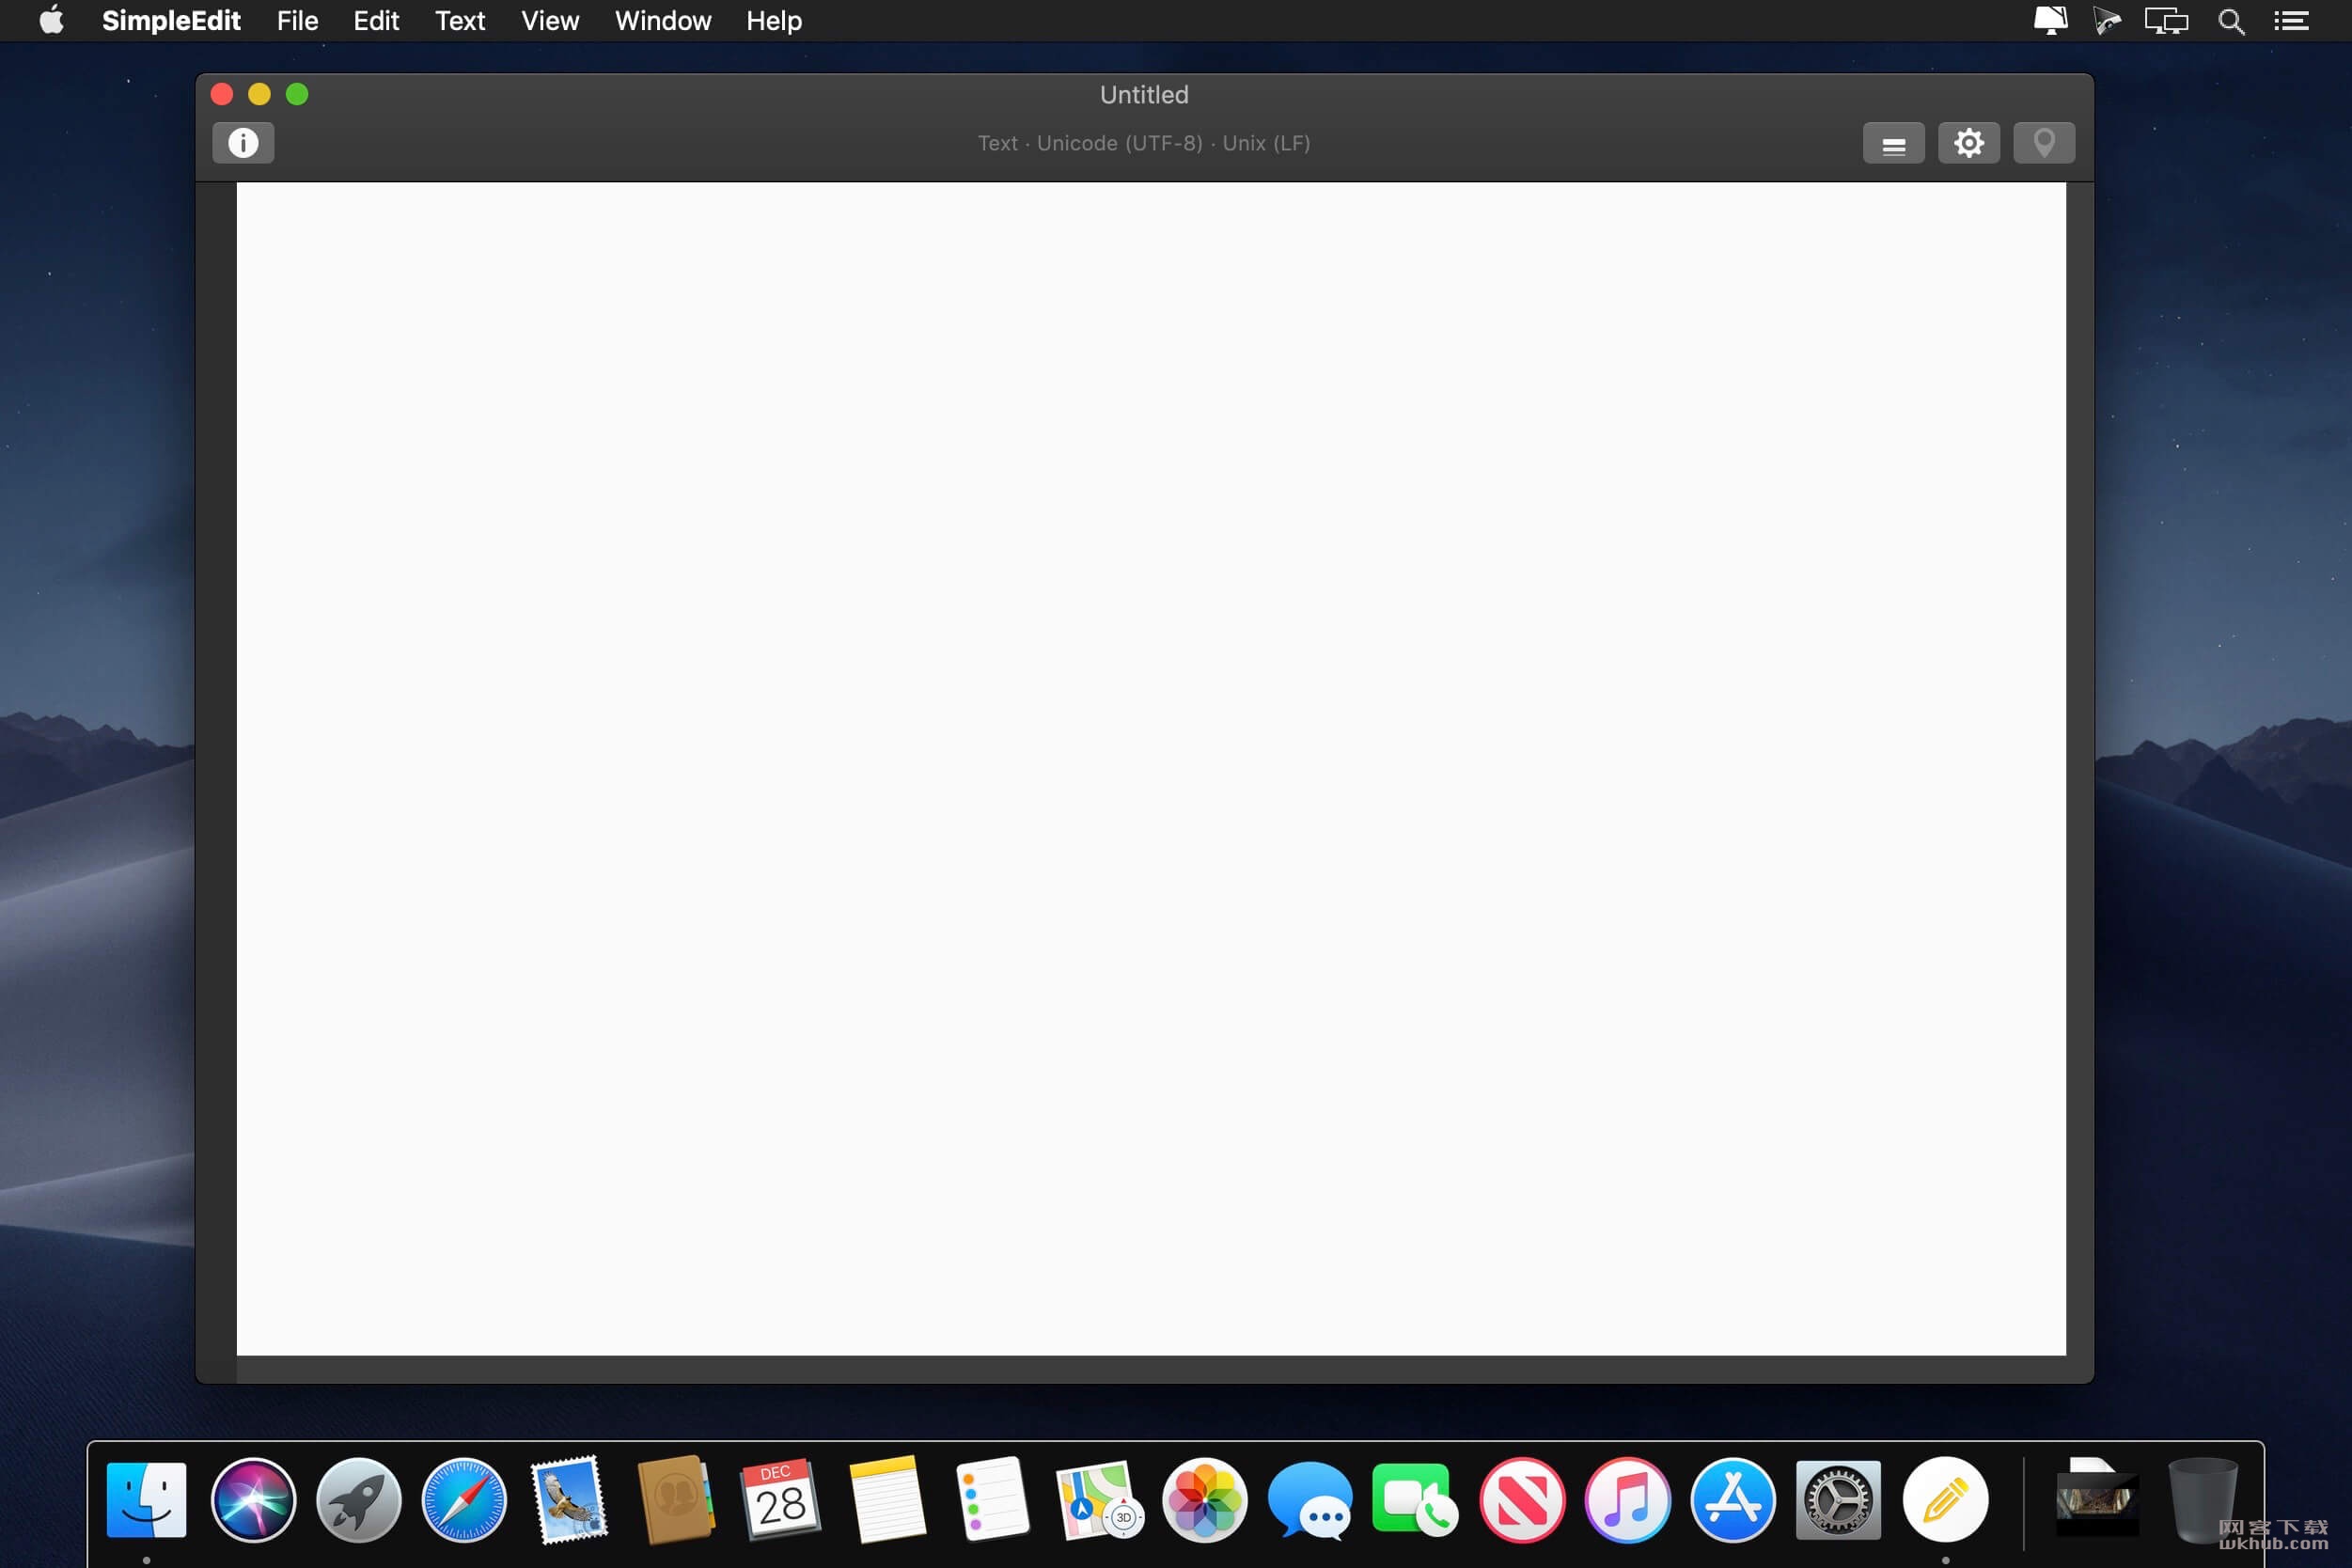Open Reminders from the Dock

coord(992,1500)
